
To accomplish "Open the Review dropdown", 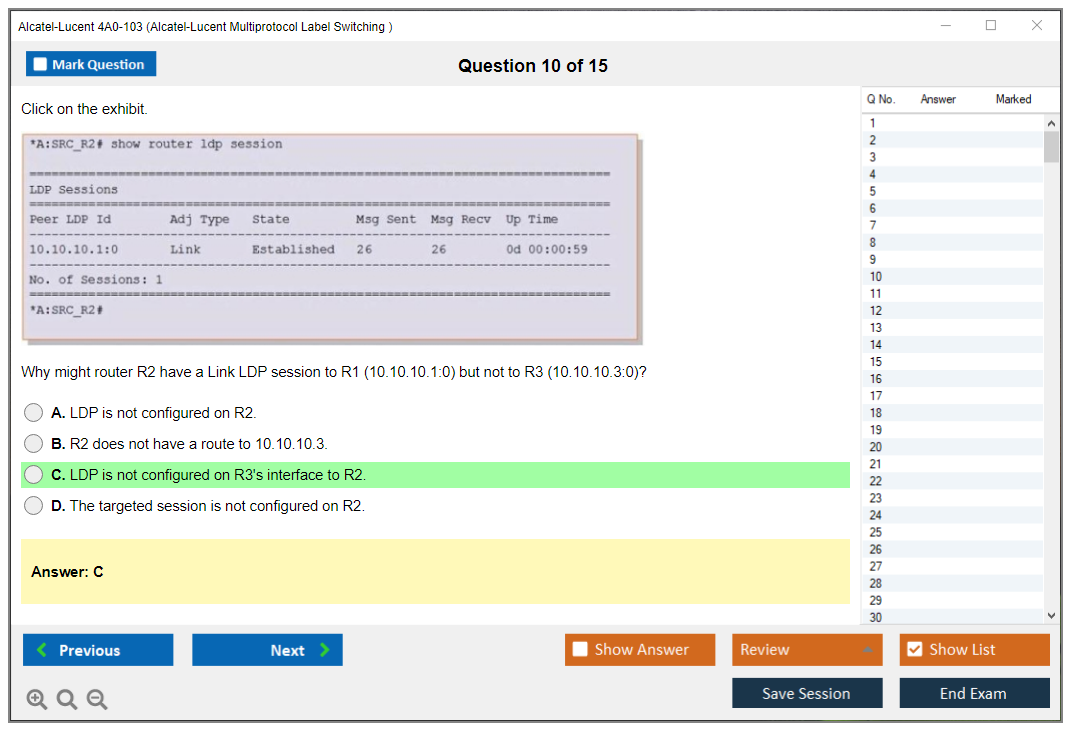I will tap(807, 650).
